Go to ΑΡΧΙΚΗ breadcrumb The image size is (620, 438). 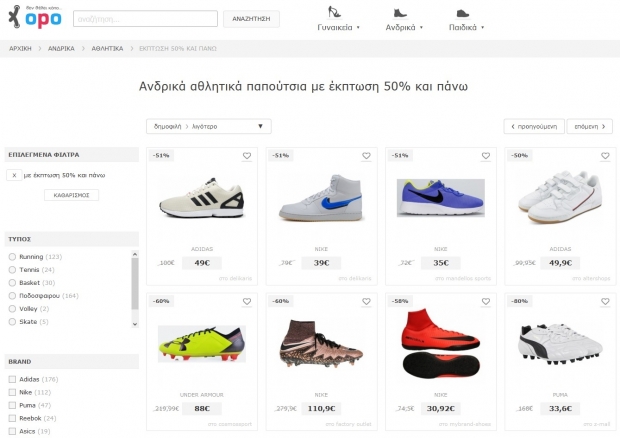coord(20,49)
